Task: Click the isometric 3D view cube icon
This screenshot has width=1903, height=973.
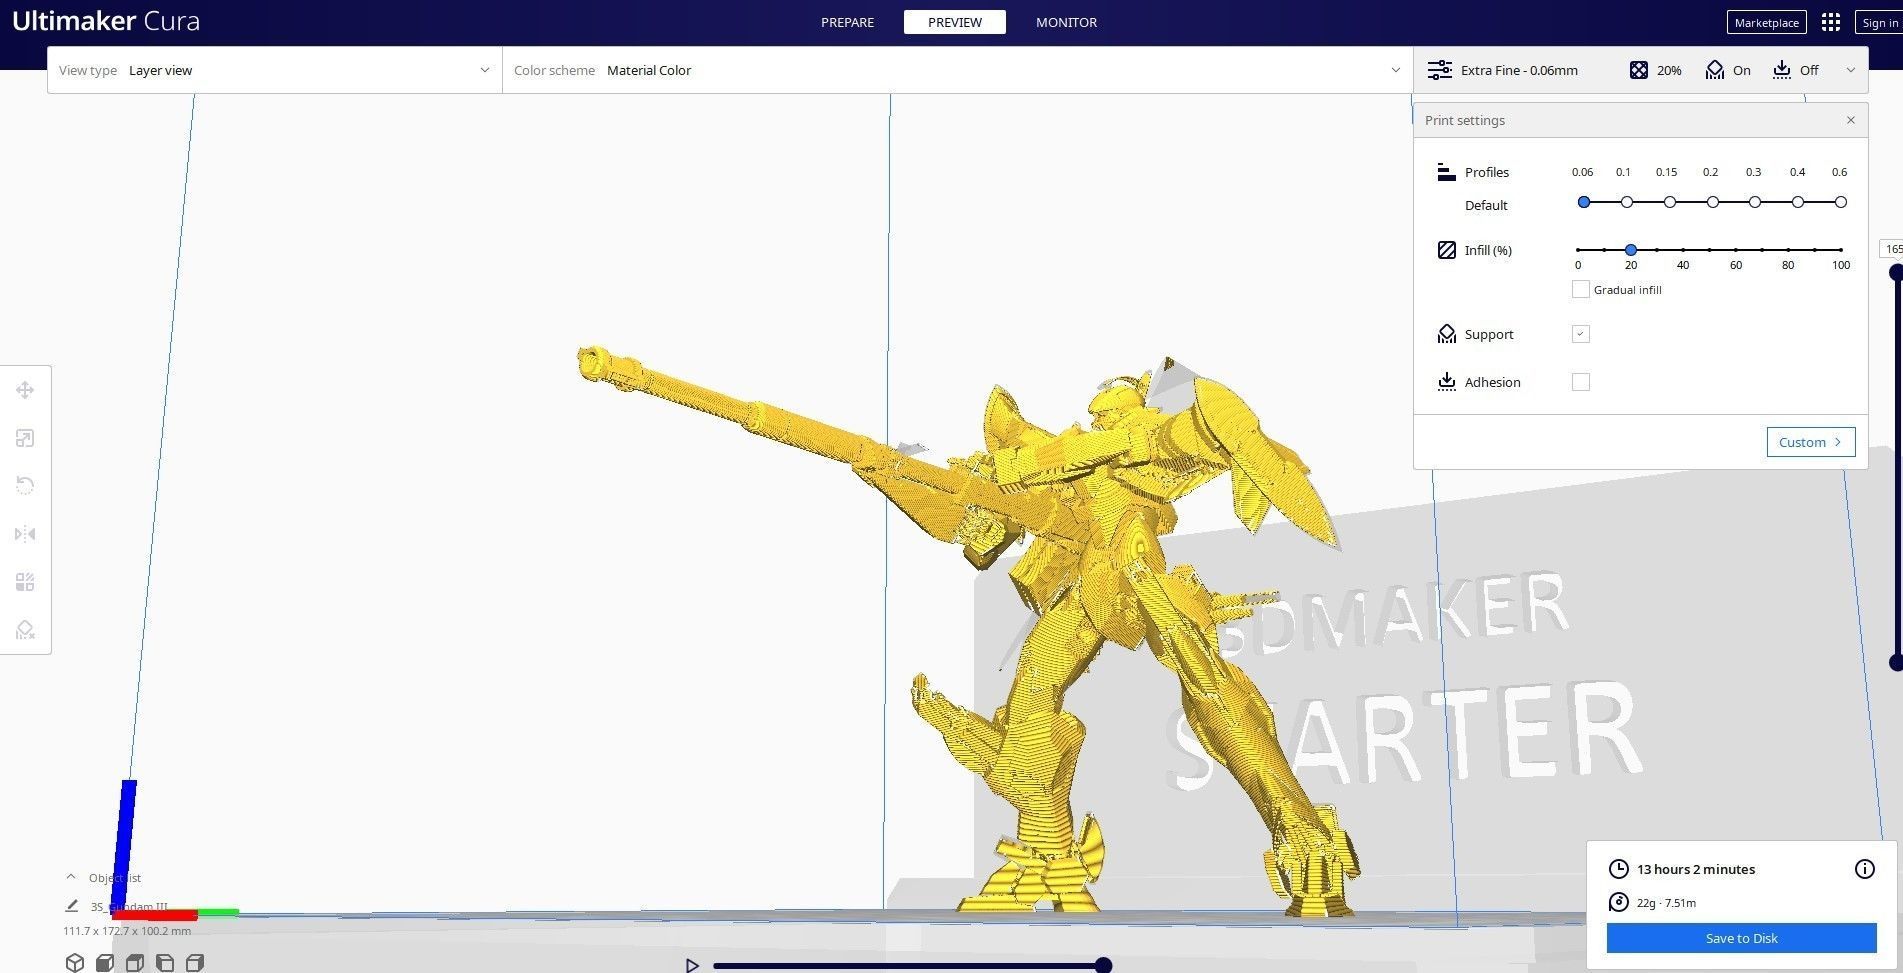Action: coord(75,962)
